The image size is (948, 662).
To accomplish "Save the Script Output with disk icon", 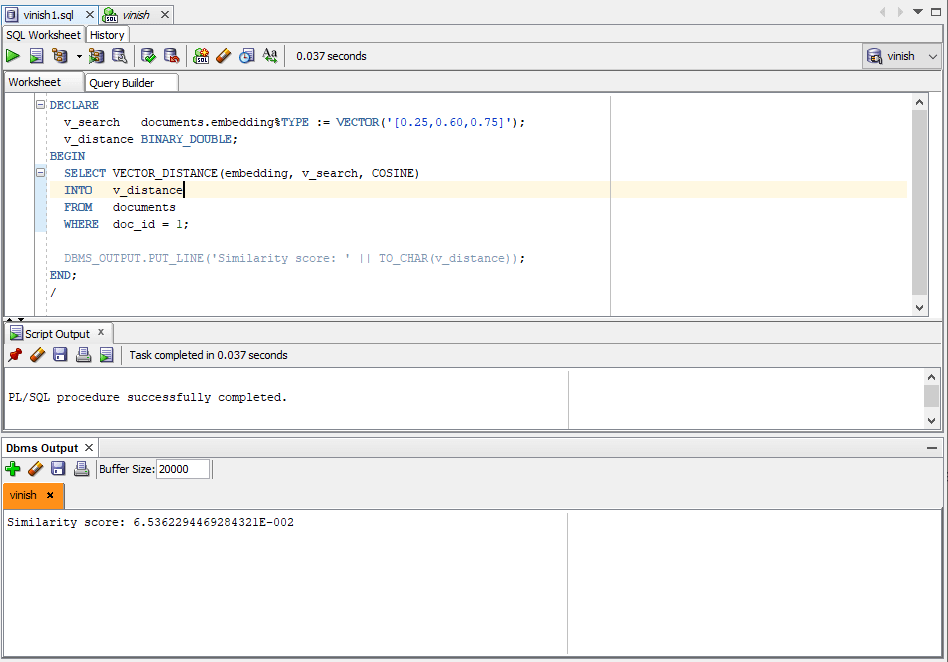I will [x=60, y=355].
